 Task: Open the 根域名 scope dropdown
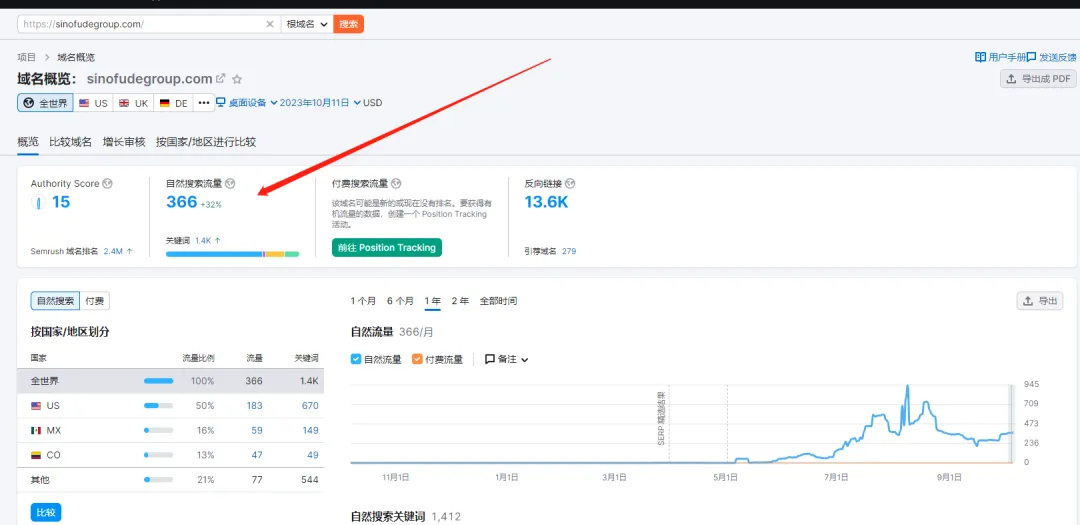click(x=307, y=24)
